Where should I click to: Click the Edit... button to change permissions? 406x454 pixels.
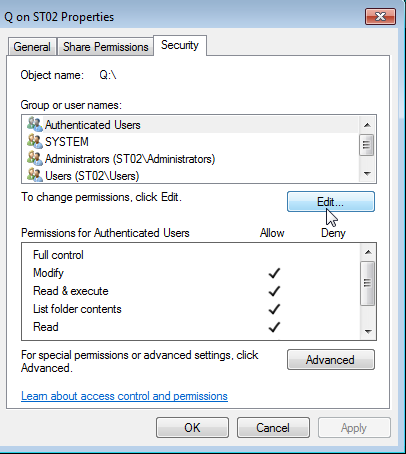331,202
